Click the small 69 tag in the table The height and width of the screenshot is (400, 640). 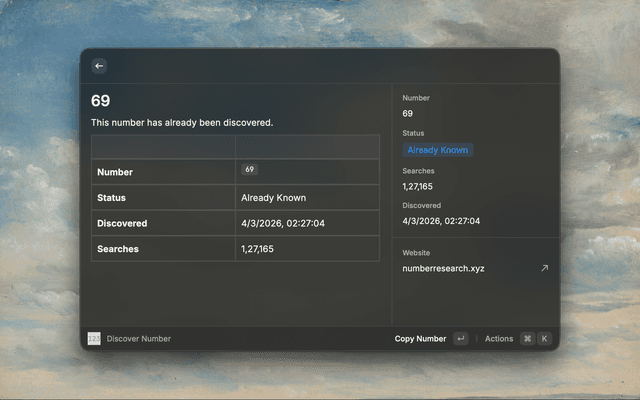[x=249, y=170]
